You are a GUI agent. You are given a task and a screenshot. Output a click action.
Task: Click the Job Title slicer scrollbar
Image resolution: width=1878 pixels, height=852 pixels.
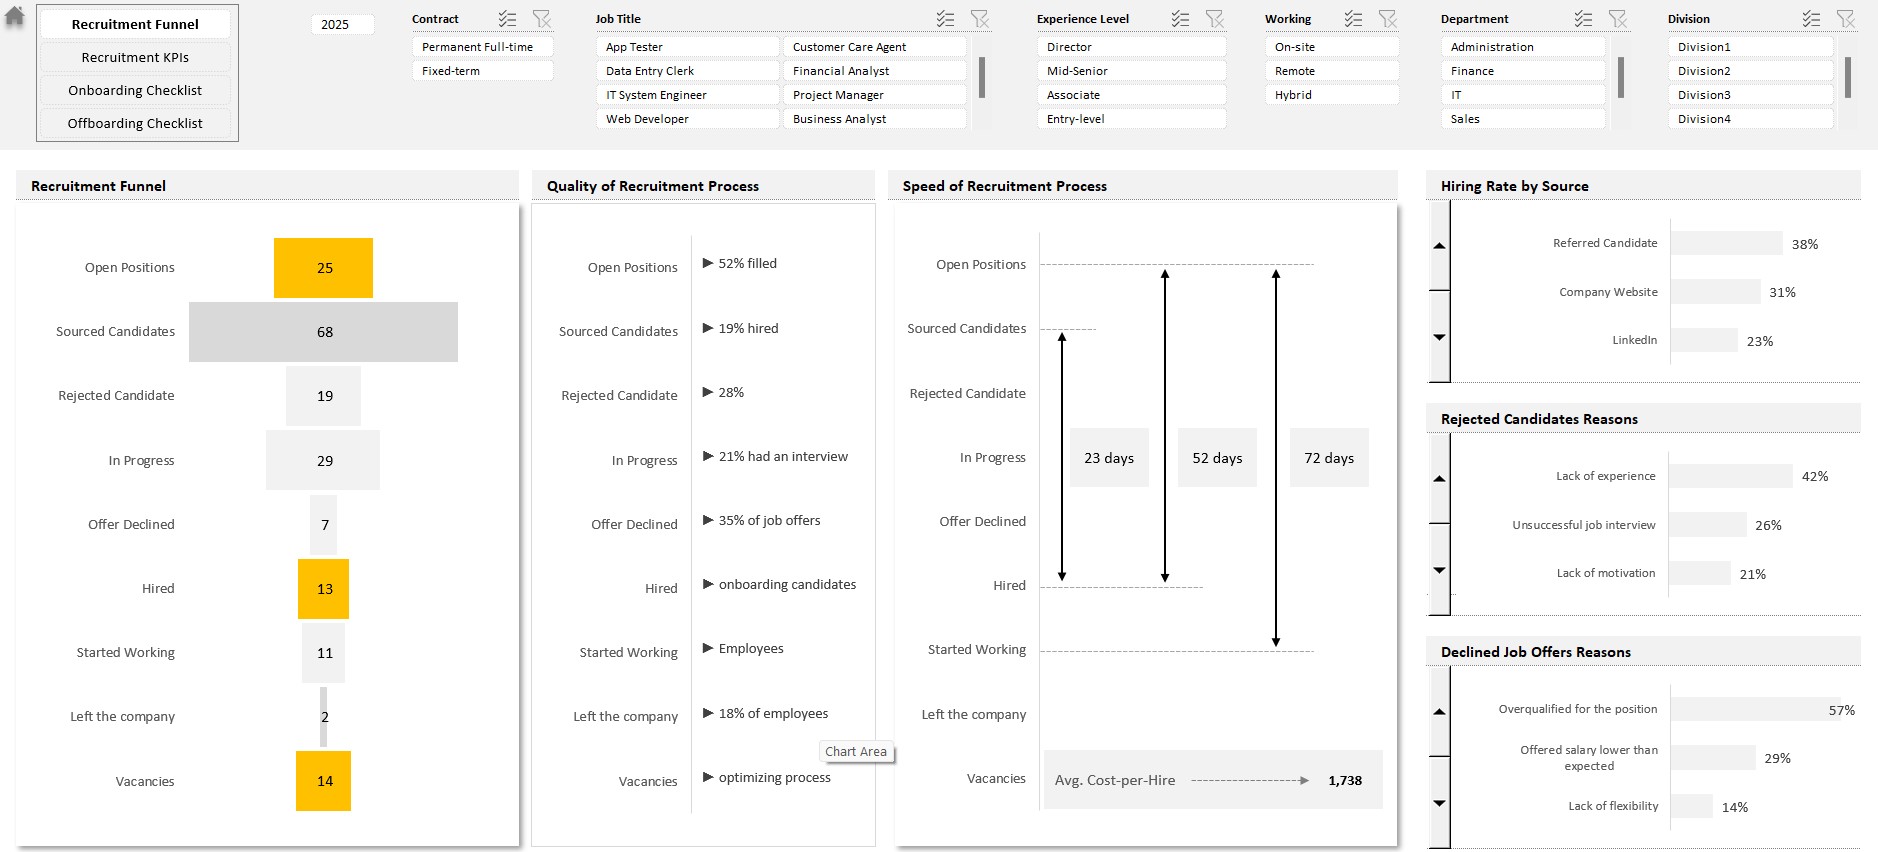click(x=982, y=78)
